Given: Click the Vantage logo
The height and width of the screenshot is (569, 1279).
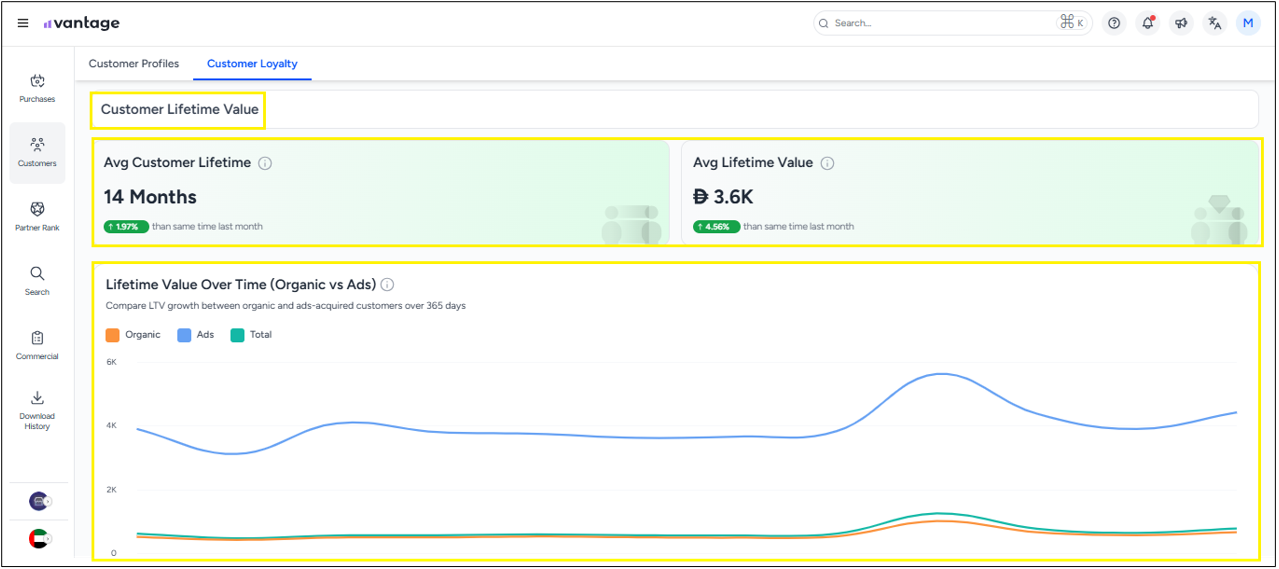Looking at the screenshot, I should point(82,23).
